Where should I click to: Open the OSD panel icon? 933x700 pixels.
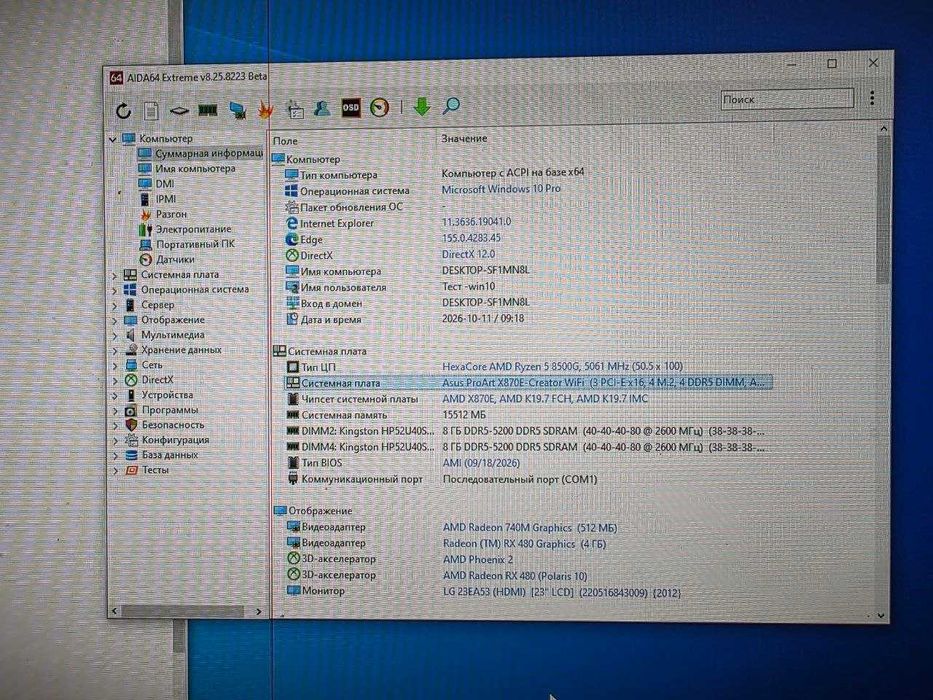(x=350, y=108)
